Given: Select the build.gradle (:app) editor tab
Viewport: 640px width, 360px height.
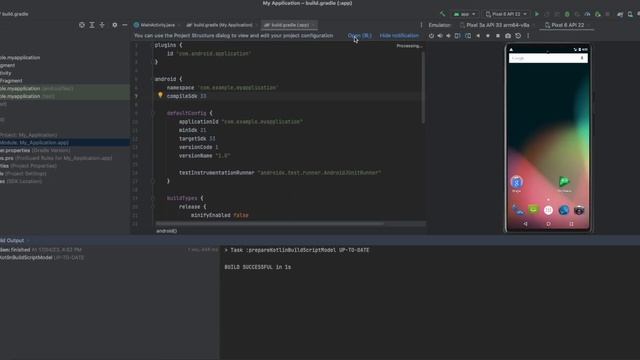Looking at the screenshot, I should click(x=289, y=25).
